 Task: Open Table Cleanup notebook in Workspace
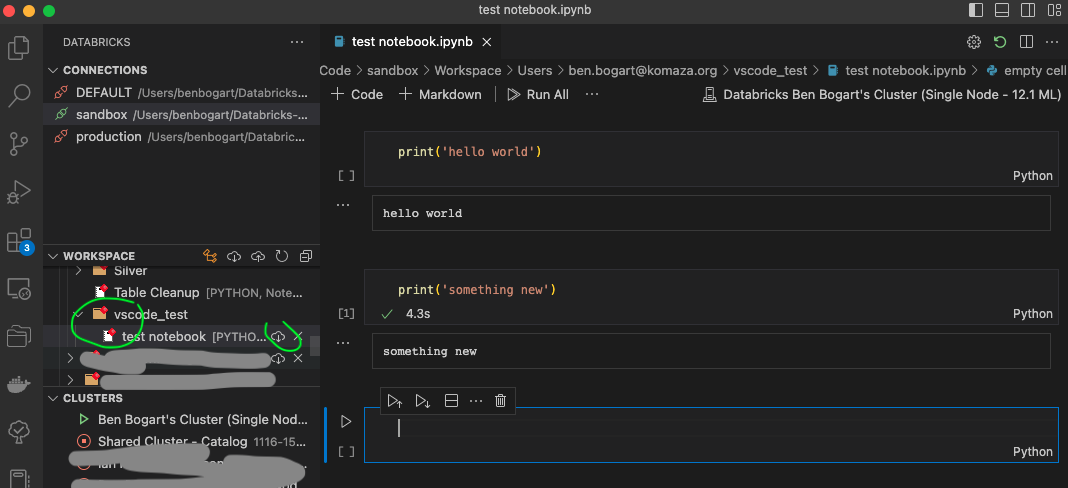(181, 293)
